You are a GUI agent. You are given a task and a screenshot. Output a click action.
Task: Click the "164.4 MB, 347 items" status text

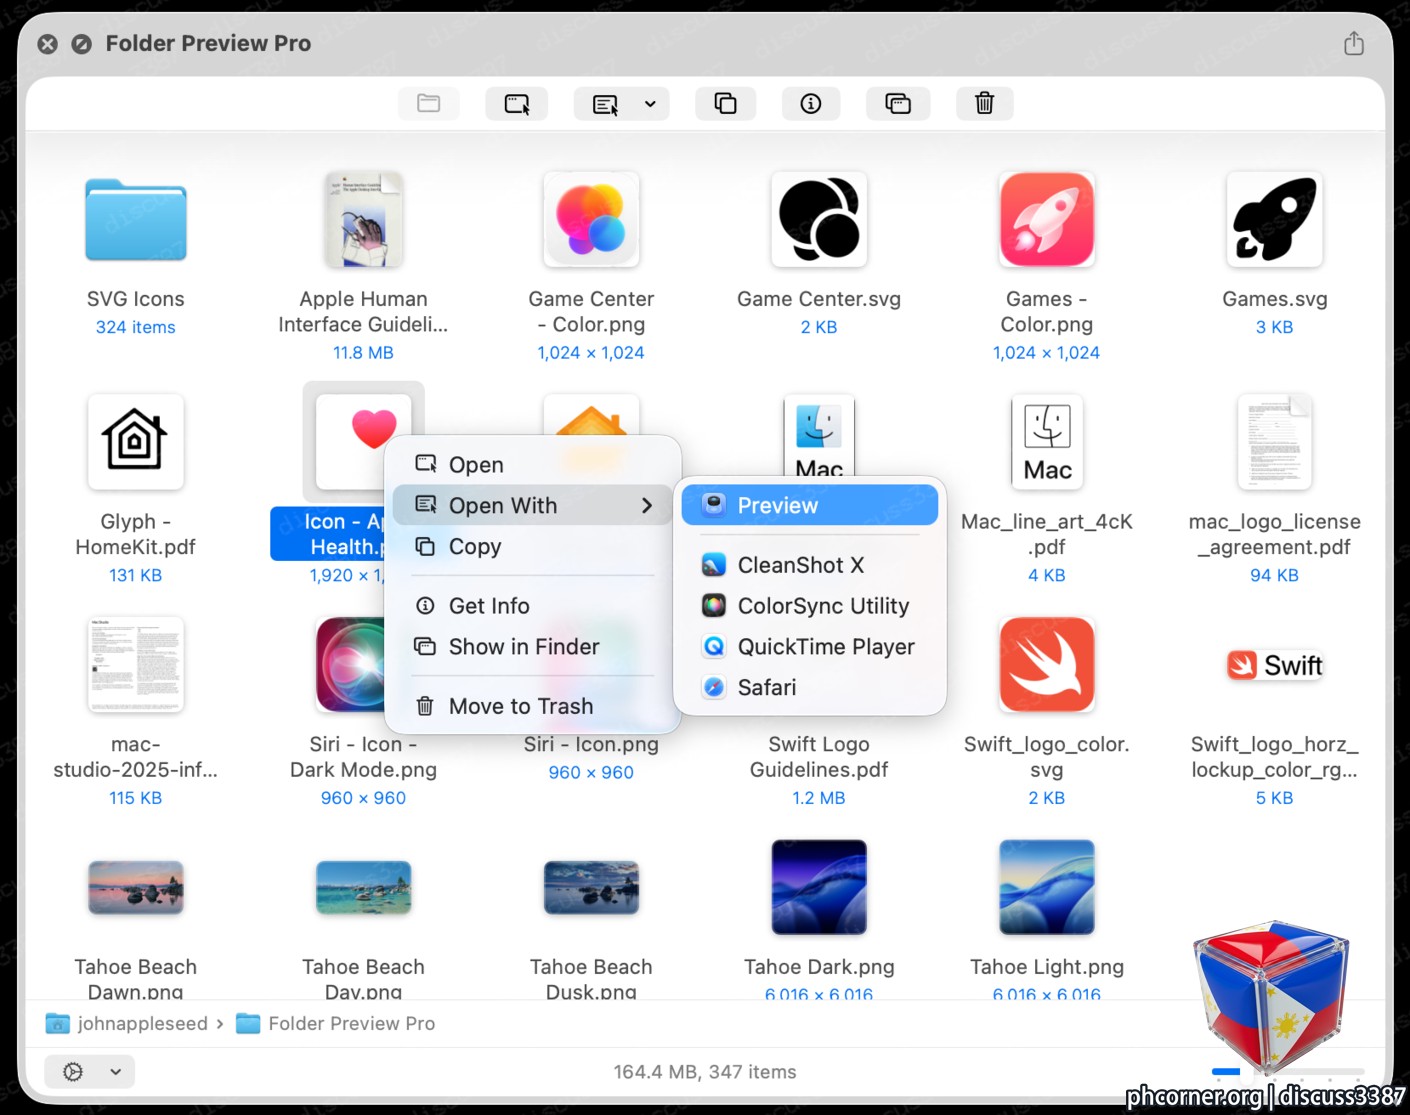point(705,1072)
